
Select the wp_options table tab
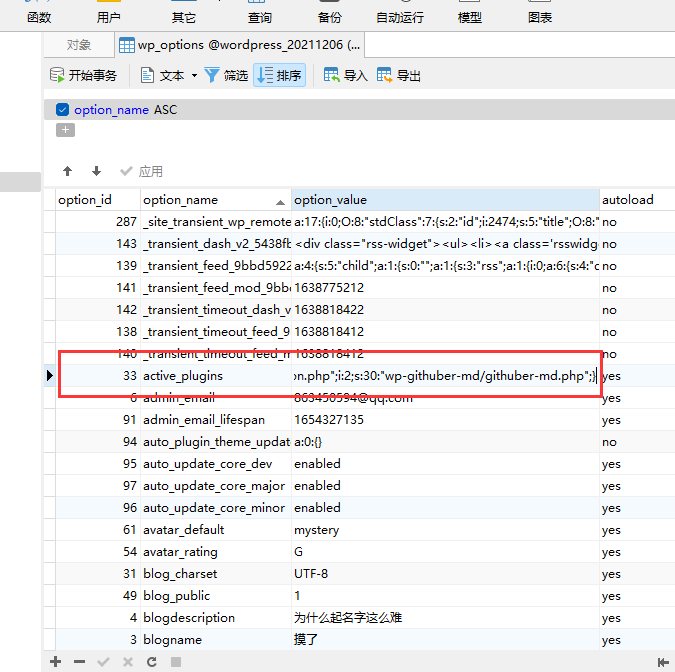pyautogui.click(x=240, y=45)
